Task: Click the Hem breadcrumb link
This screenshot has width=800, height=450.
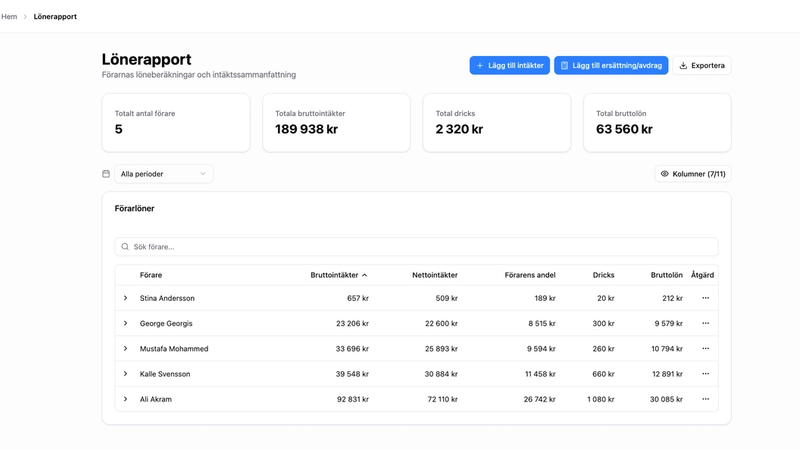Action: 9,16
